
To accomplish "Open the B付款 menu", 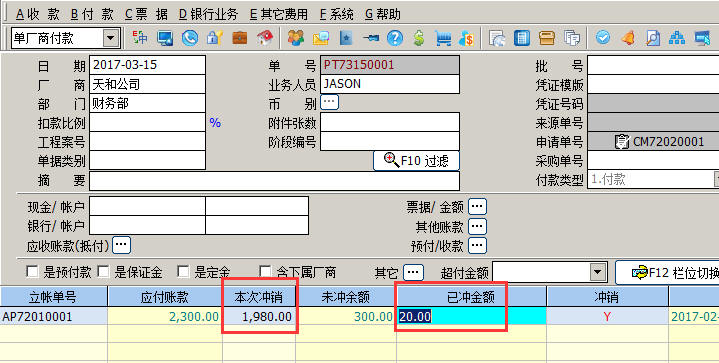I will click(x=92, y=14).
